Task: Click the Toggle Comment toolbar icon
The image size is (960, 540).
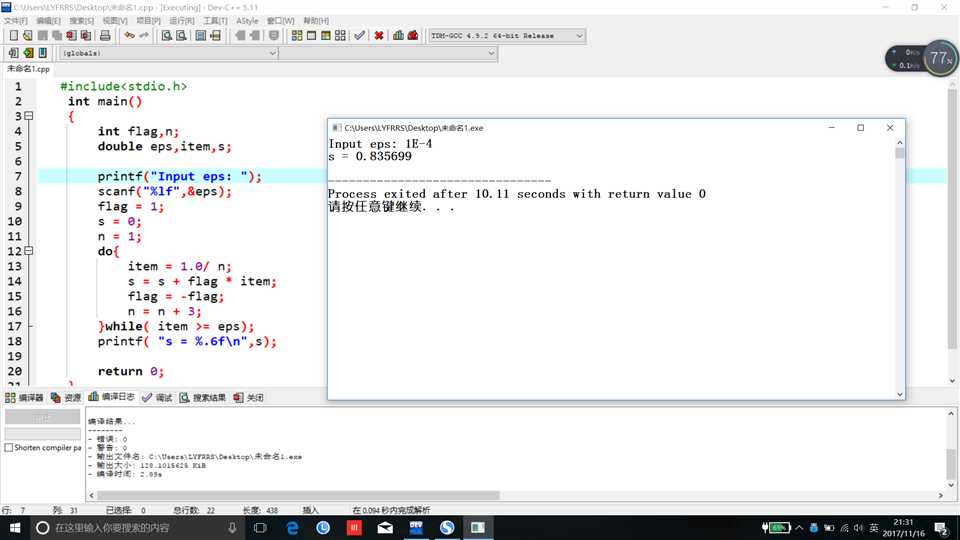Action: [274, 36]
